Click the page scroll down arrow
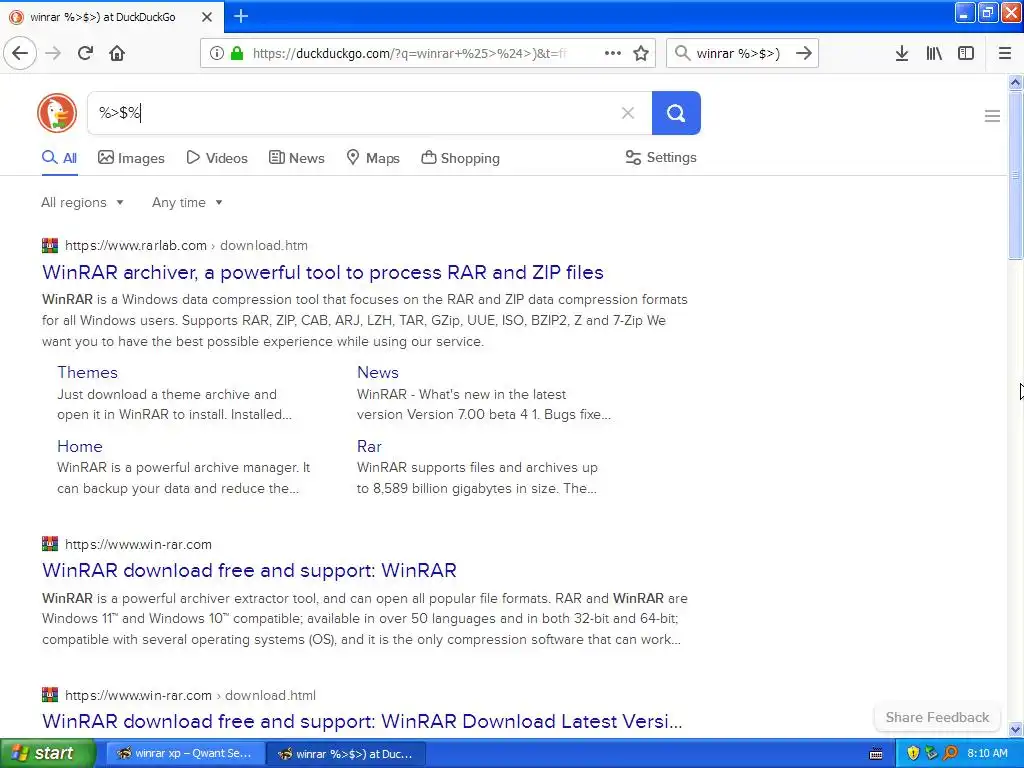1024x768 pixels. (x=1015, y=729)
